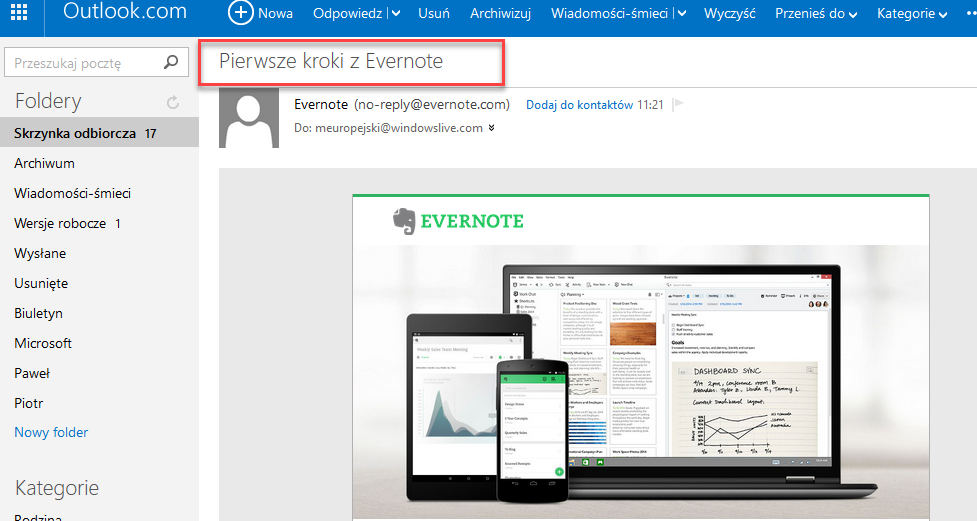Image resolution: width=977 pixels, height=521 pixels.
Task: Refresh folders with the circular arrow icon
Action: [173, 102]
